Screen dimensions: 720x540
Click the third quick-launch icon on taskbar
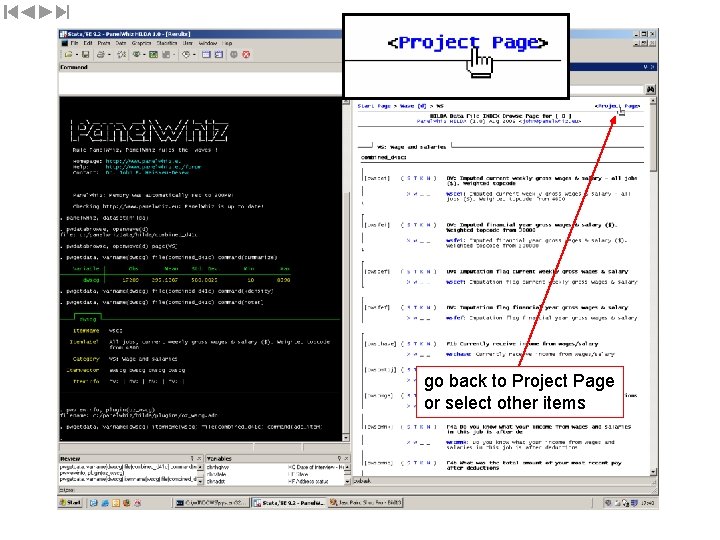point(116,503)
